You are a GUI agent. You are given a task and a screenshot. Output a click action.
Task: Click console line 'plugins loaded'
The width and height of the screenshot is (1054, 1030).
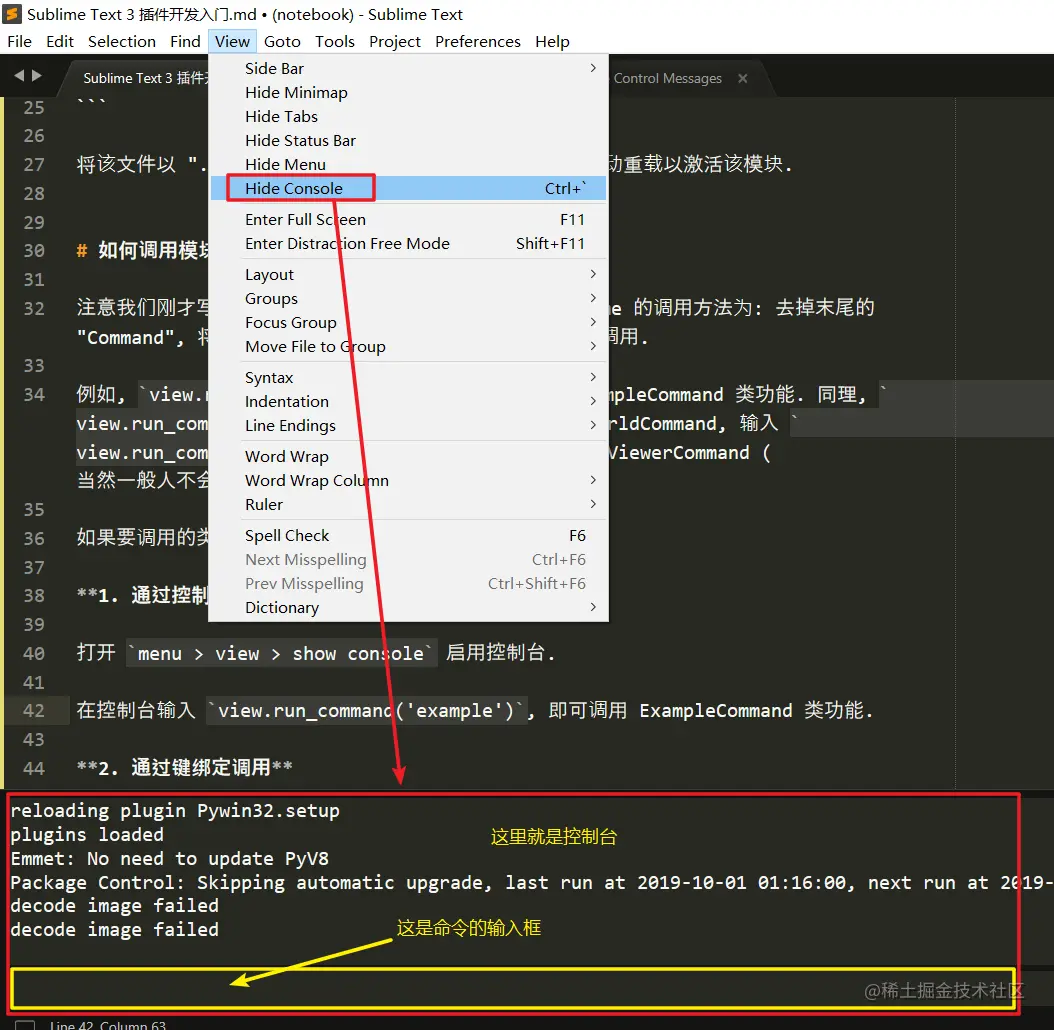(x=87, y=835)
